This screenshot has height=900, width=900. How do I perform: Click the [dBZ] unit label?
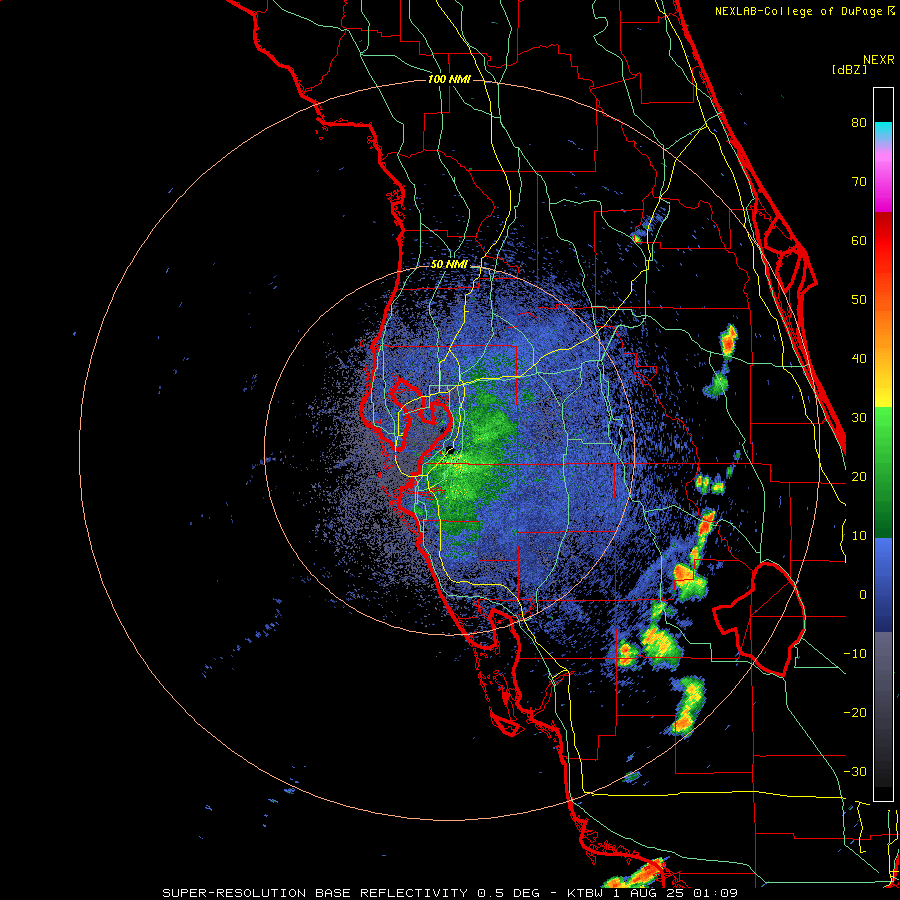pyautogui.click(x=849, y=69)
